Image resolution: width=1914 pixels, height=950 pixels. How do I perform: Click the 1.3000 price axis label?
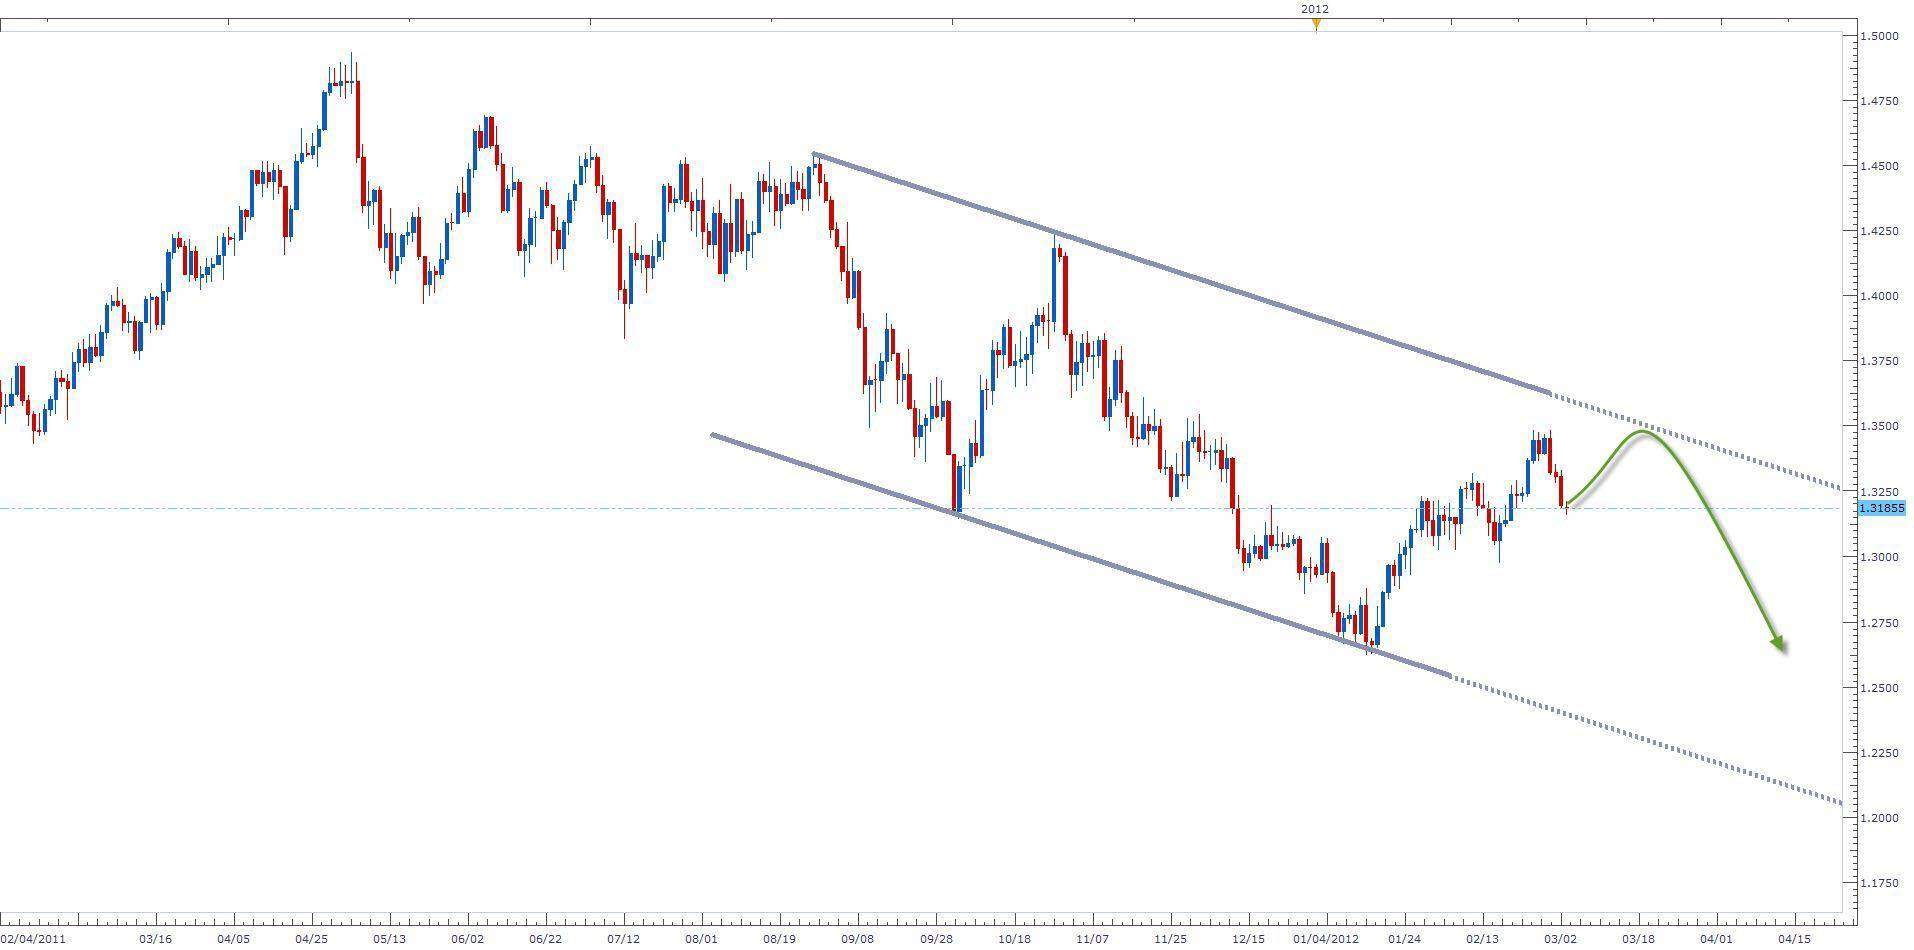pos(1879,557)
